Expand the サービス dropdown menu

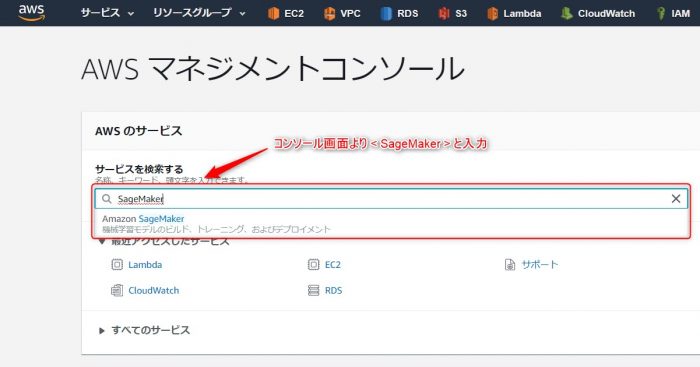(107, 13)
